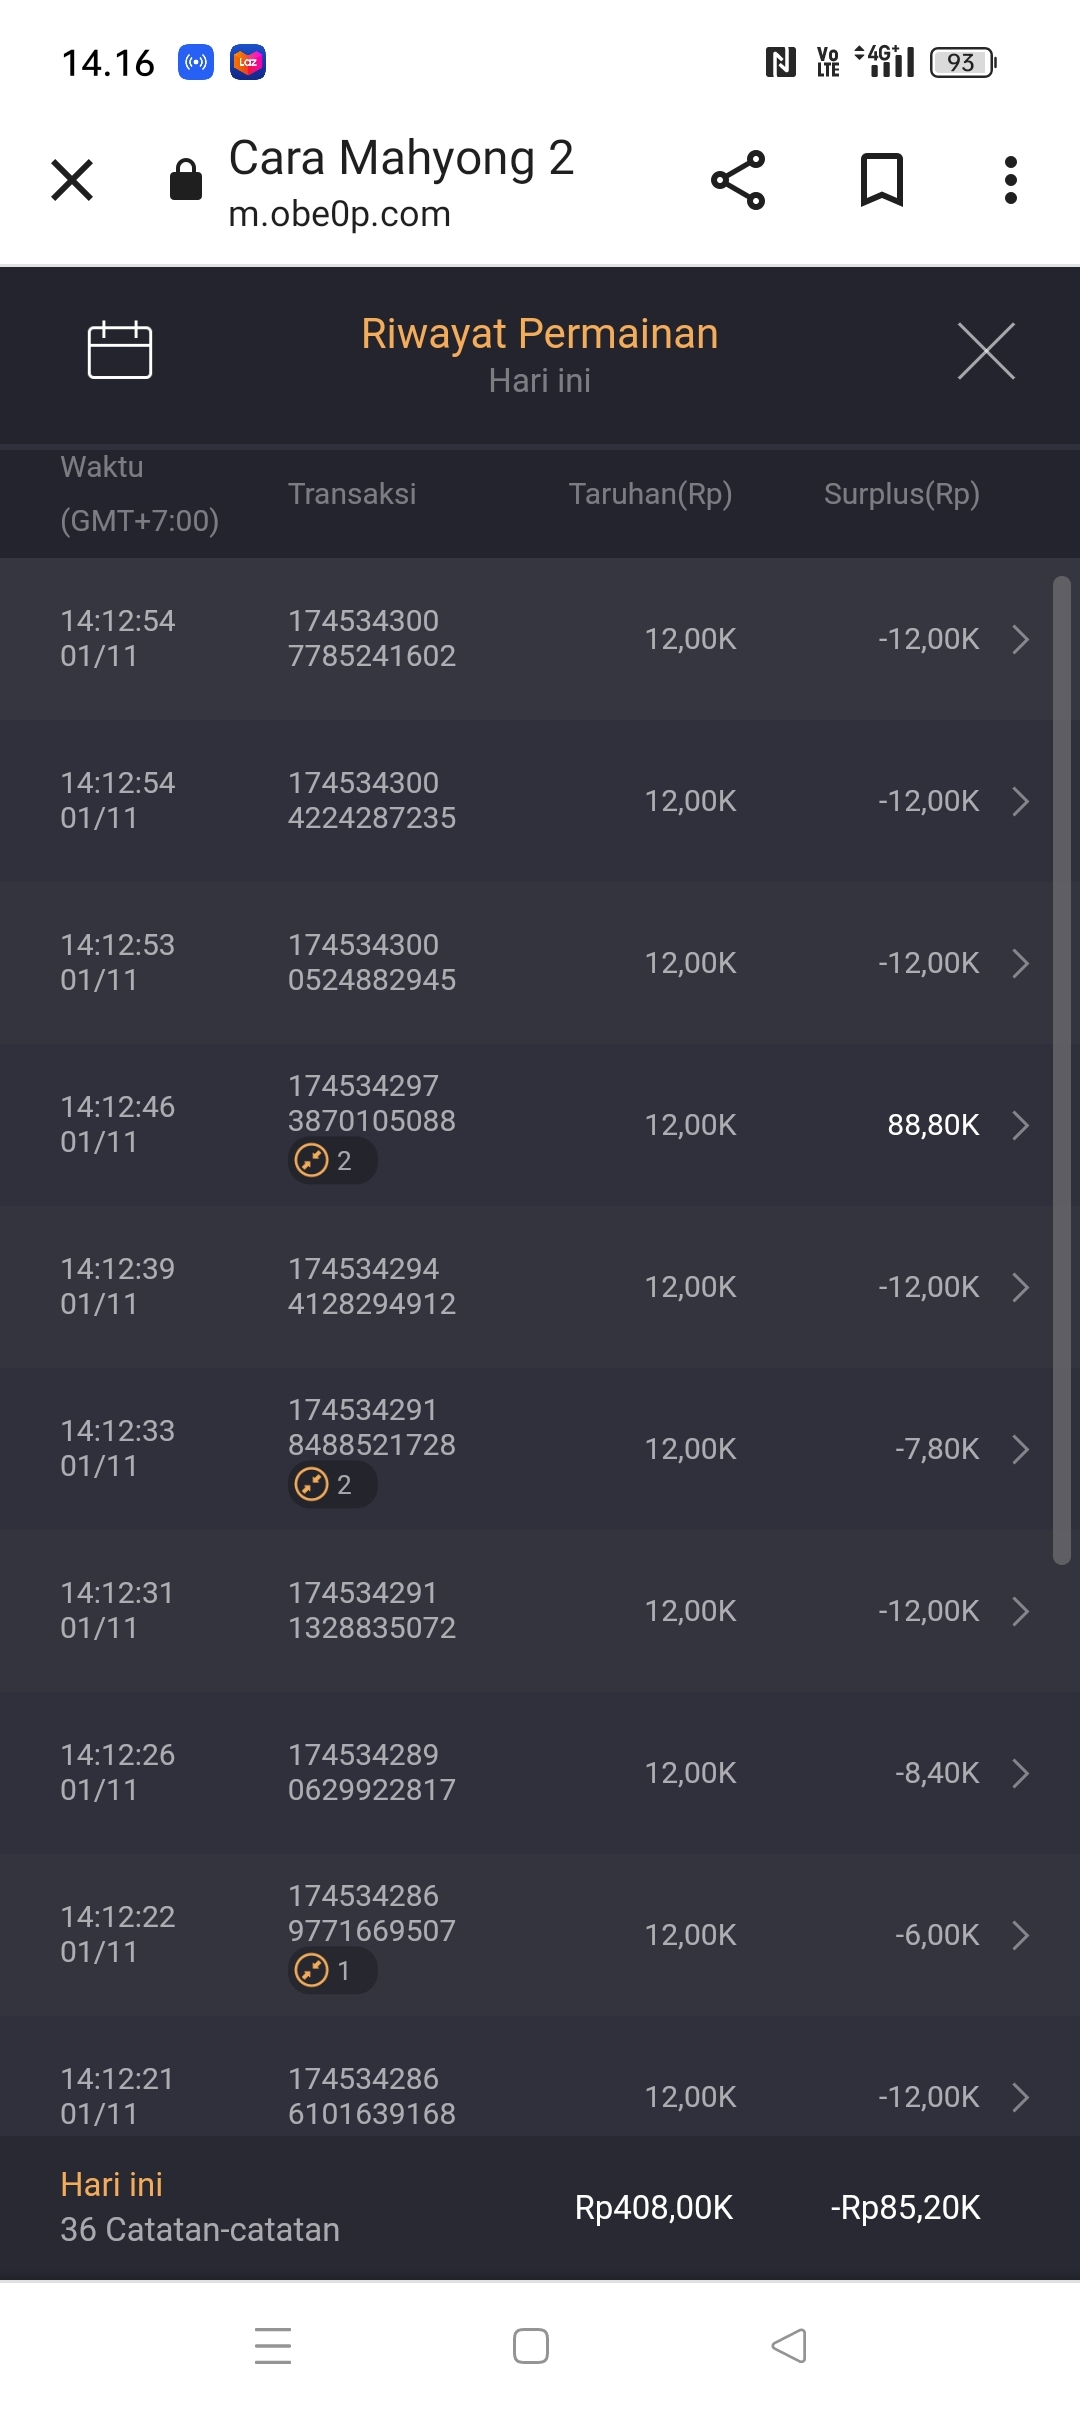Image resolution: width=1080 pixels, height=2412 pixels.
Task: Open transaction 1745343007785241602 entry
Action: 372,639
